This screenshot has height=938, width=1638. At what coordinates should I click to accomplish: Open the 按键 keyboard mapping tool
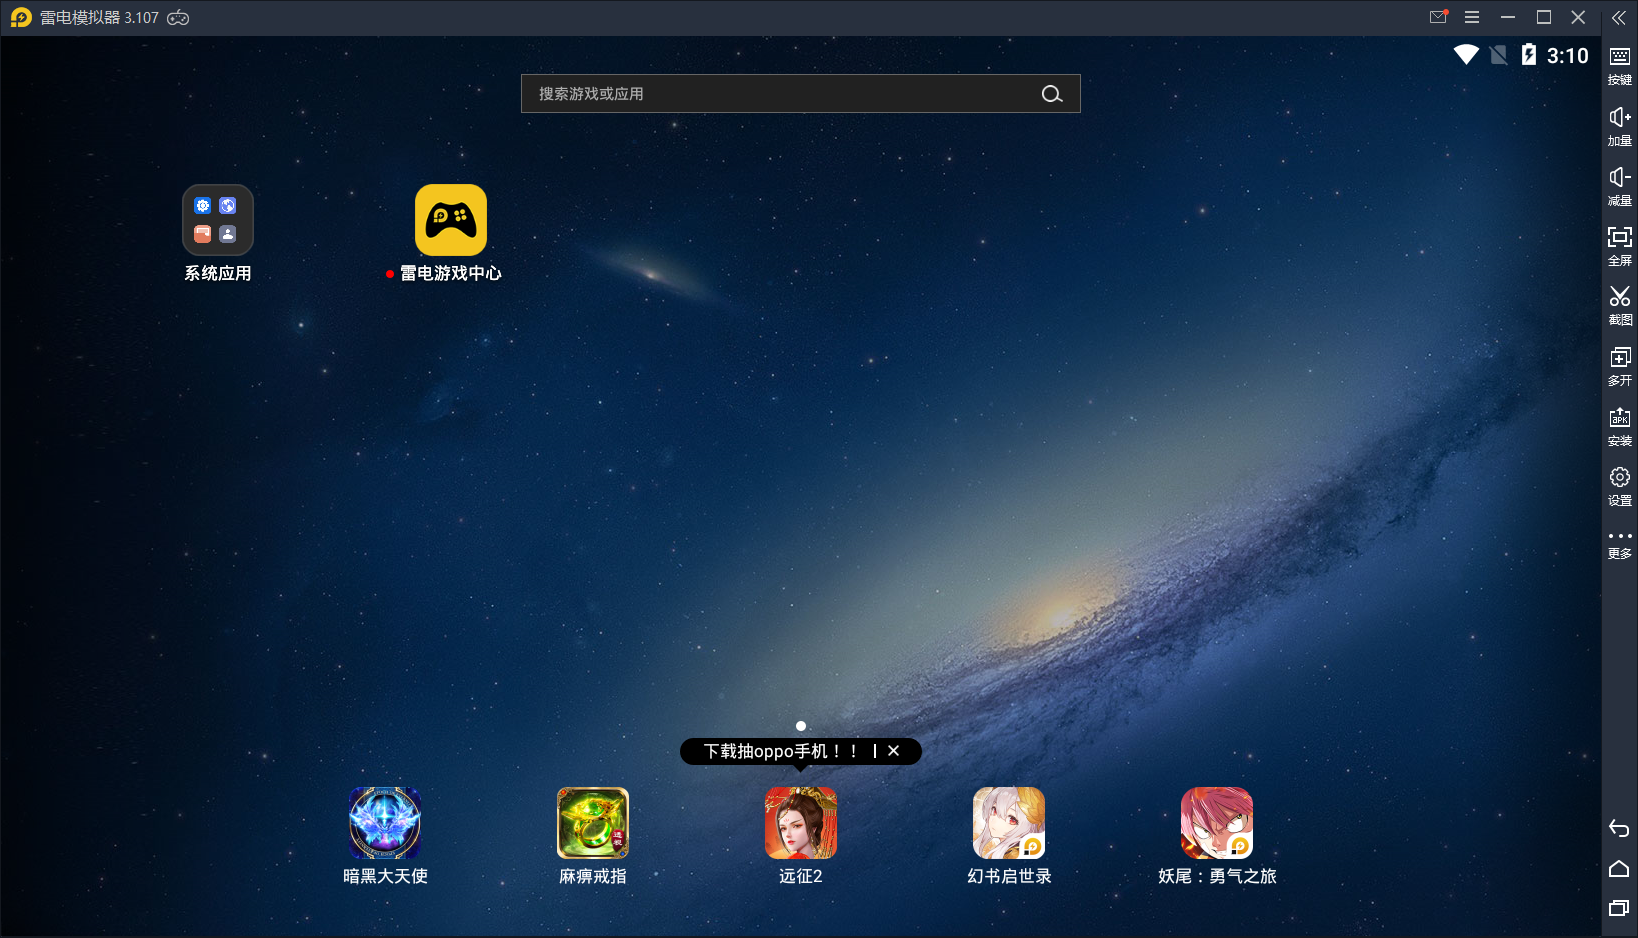(1620, 66)
